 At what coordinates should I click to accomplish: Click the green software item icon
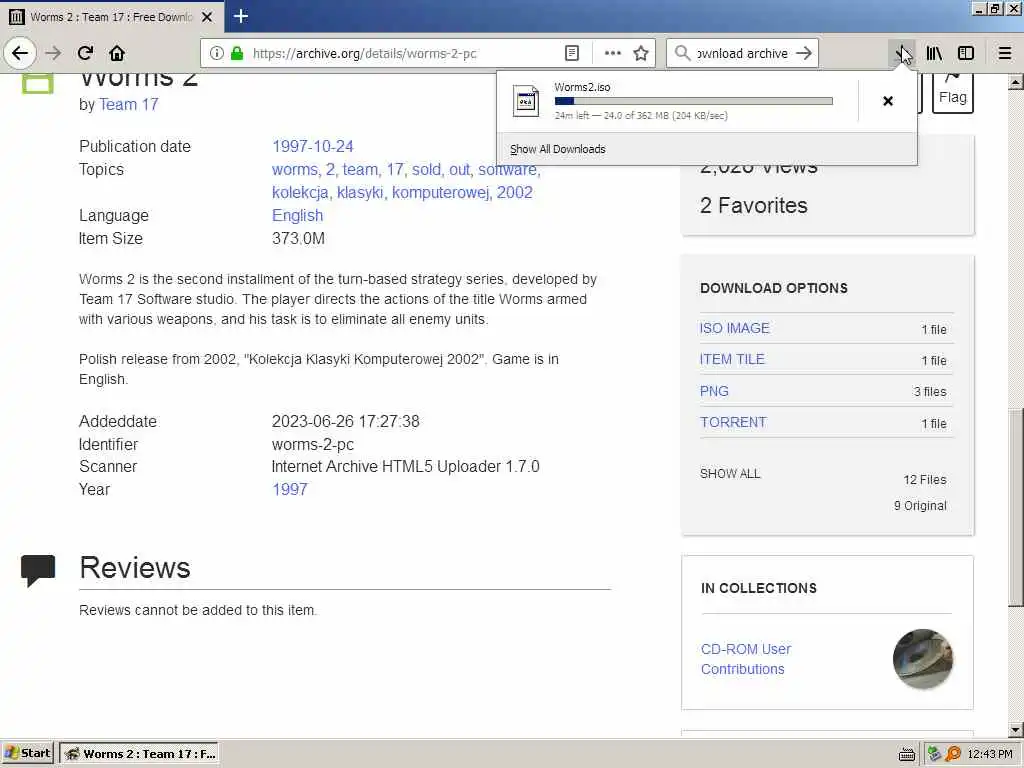pyautogui.click(x=38, y=84)
